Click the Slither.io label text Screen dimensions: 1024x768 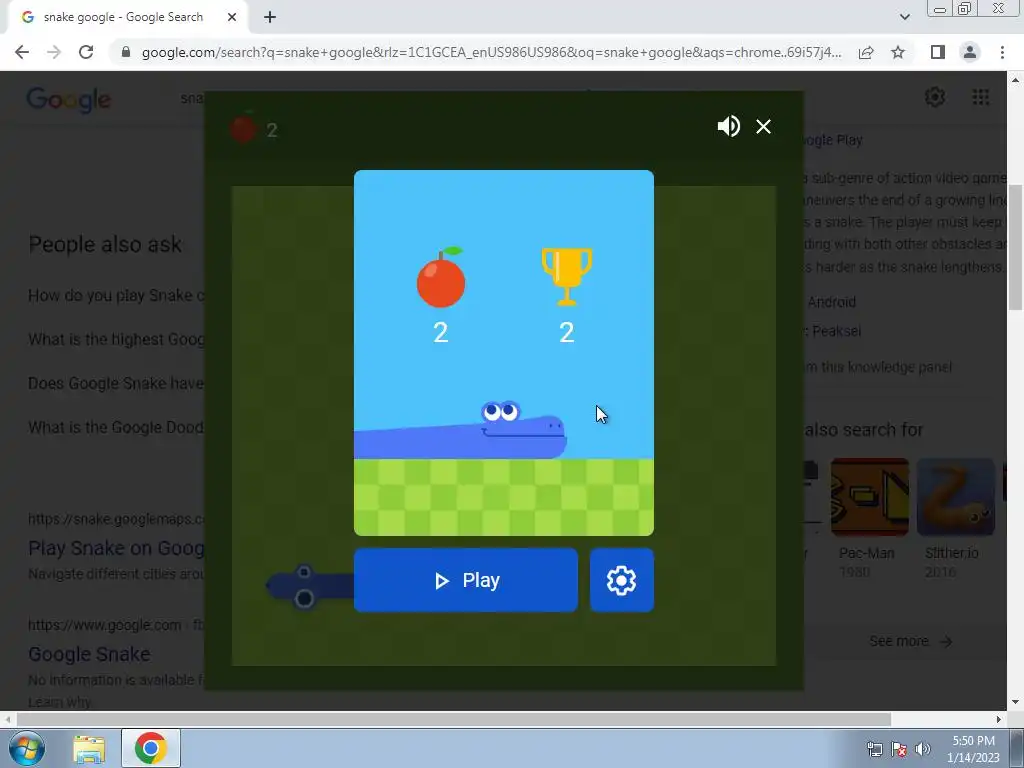[x=952, y=553]
